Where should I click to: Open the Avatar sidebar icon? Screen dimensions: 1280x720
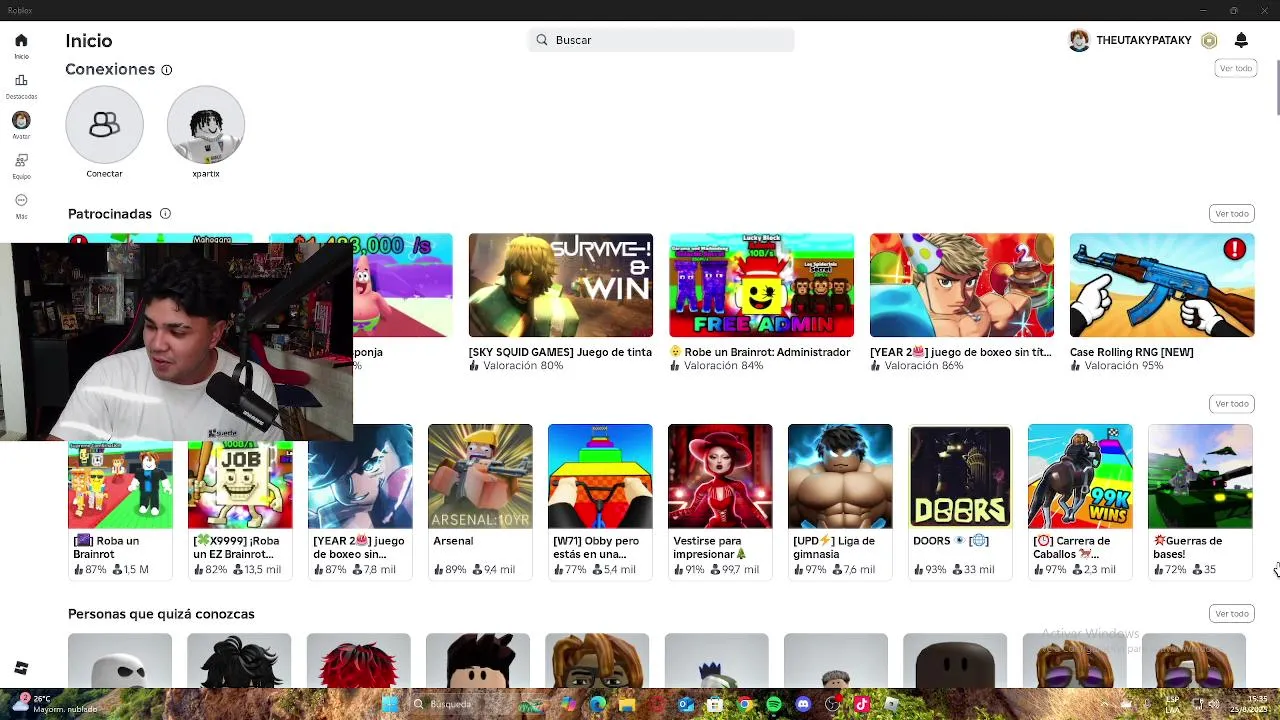[21, 121]
